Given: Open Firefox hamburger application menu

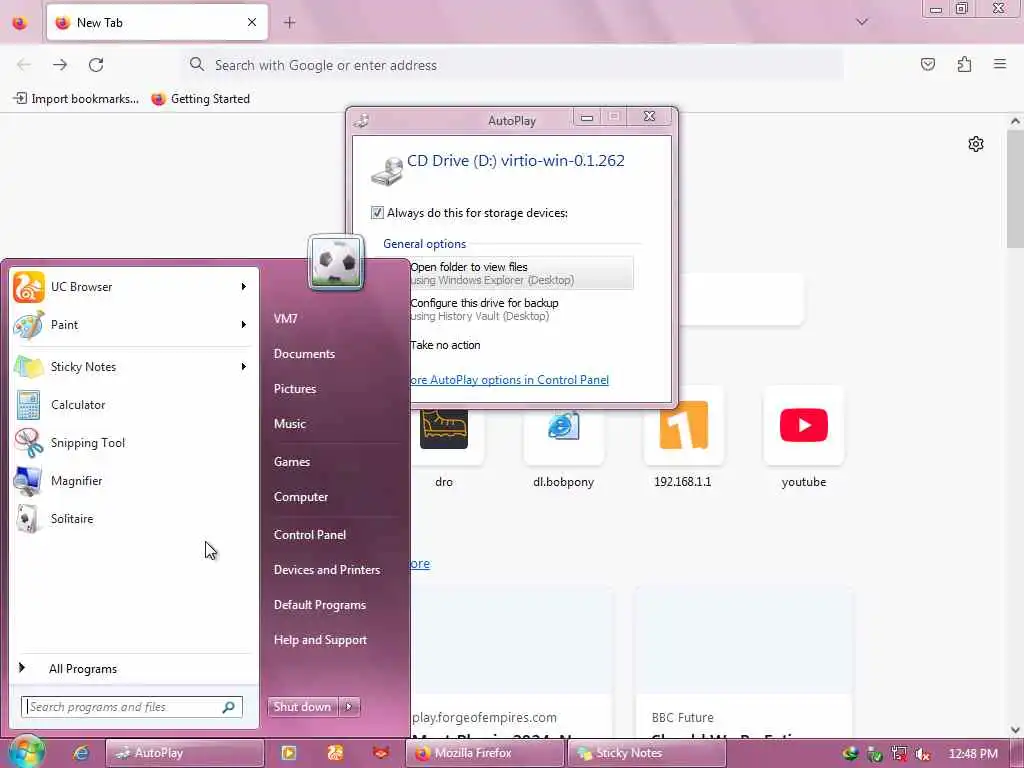Looking at the screenshot, I should [x=1000, y=64].
